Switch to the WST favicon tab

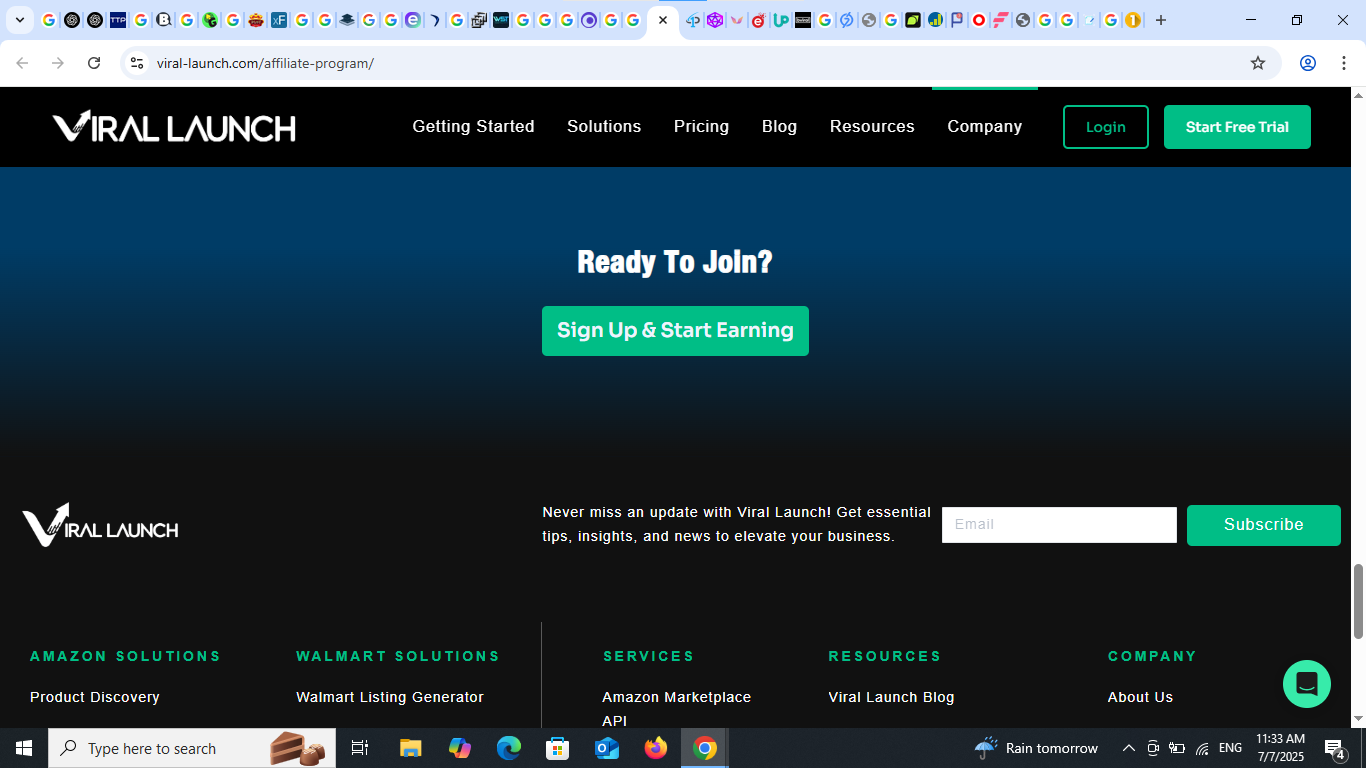point(501,20)
